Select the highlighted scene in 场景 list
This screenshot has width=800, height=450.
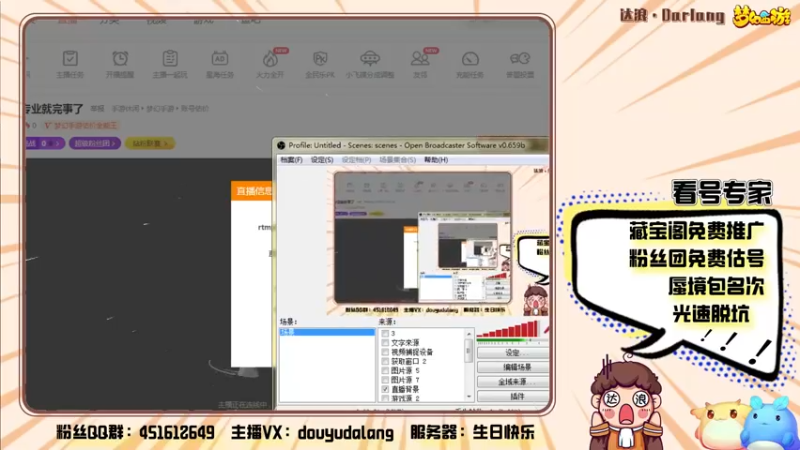tap(327, 332)
